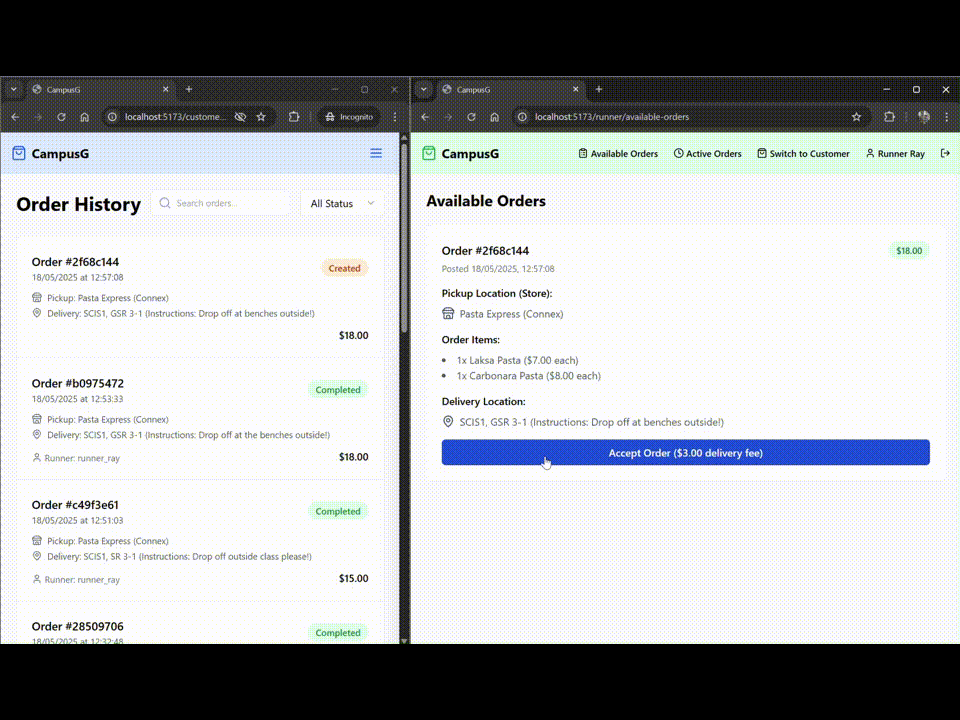Viewport: 960px width, 720px height.
Task: Open profile avatar in runner browser toolbar
Action: (x=923, y=117)
